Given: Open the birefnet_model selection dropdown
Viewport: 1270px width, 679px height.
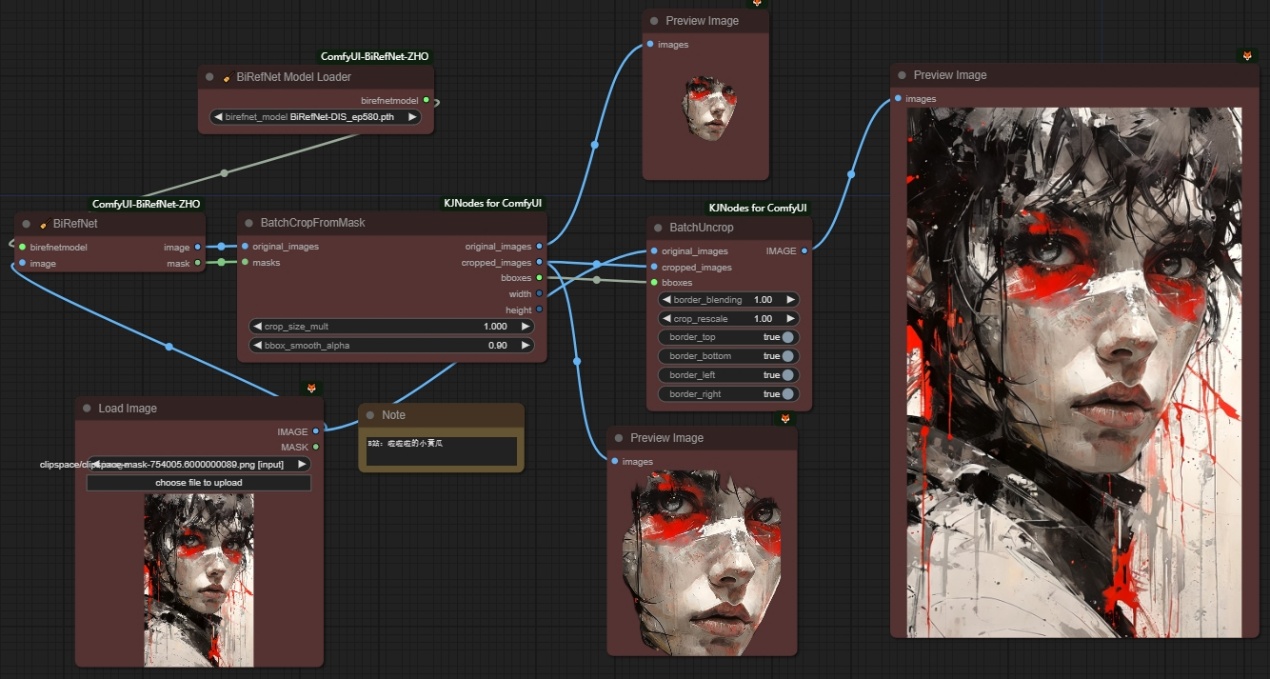Looking at the screenshot, I should (316, 117).
